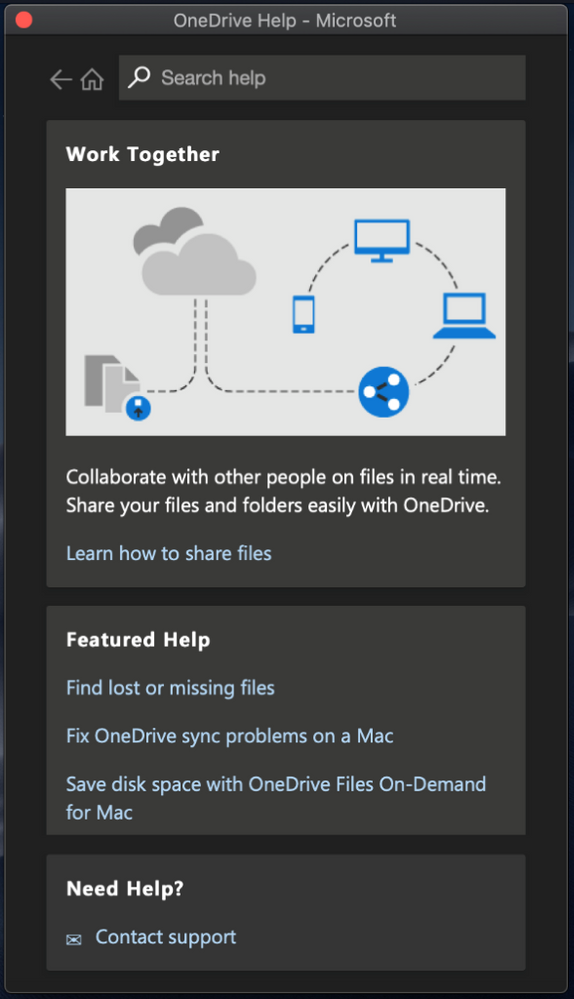Open Learn how to share files link
This screenshot has height=999, width=574.
[169, 553]
